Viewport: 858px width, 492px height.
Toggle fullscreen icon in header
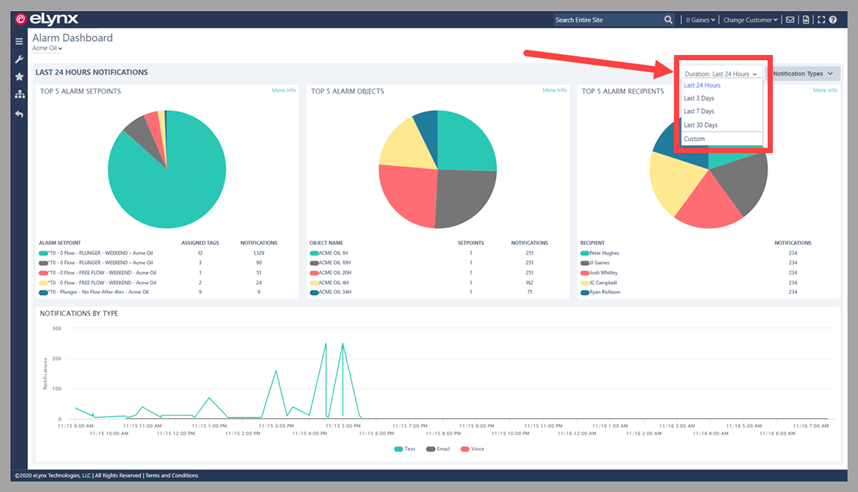[x=821, y=20]
